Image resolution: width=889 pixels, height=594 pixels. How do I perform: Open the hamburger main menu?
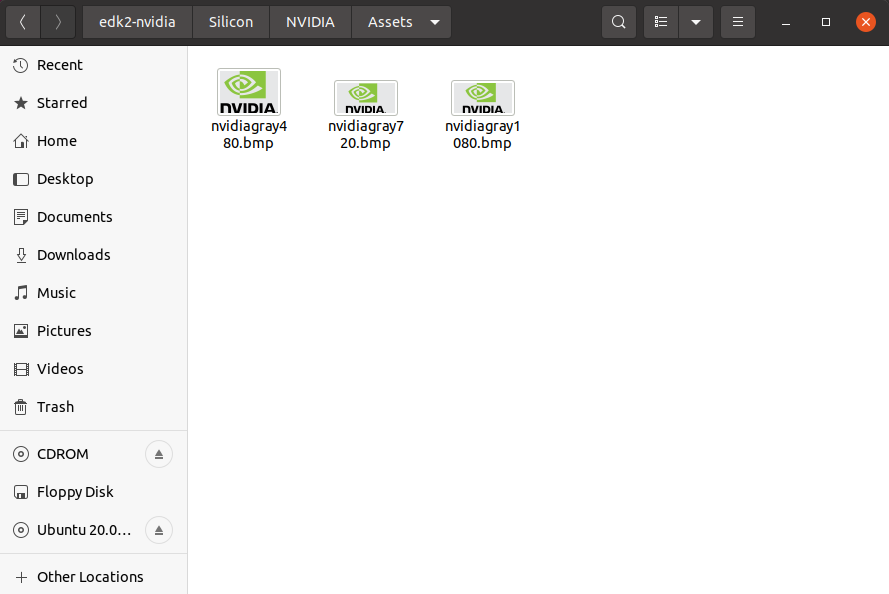point(737,22)
